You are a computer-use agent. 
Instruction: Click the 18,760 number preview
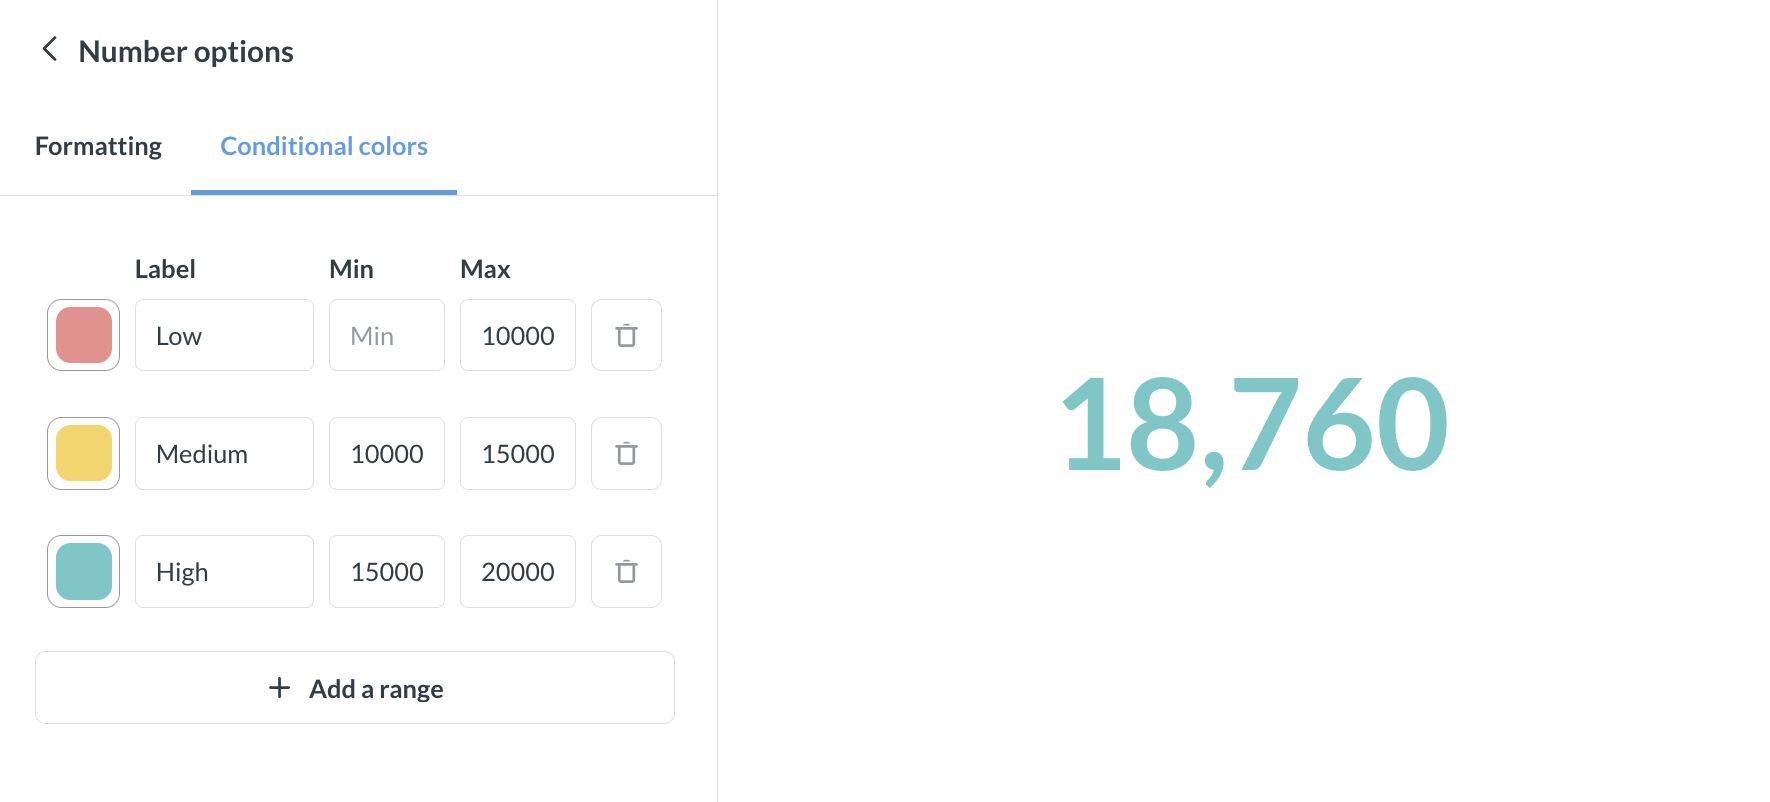click(1254, 425)
